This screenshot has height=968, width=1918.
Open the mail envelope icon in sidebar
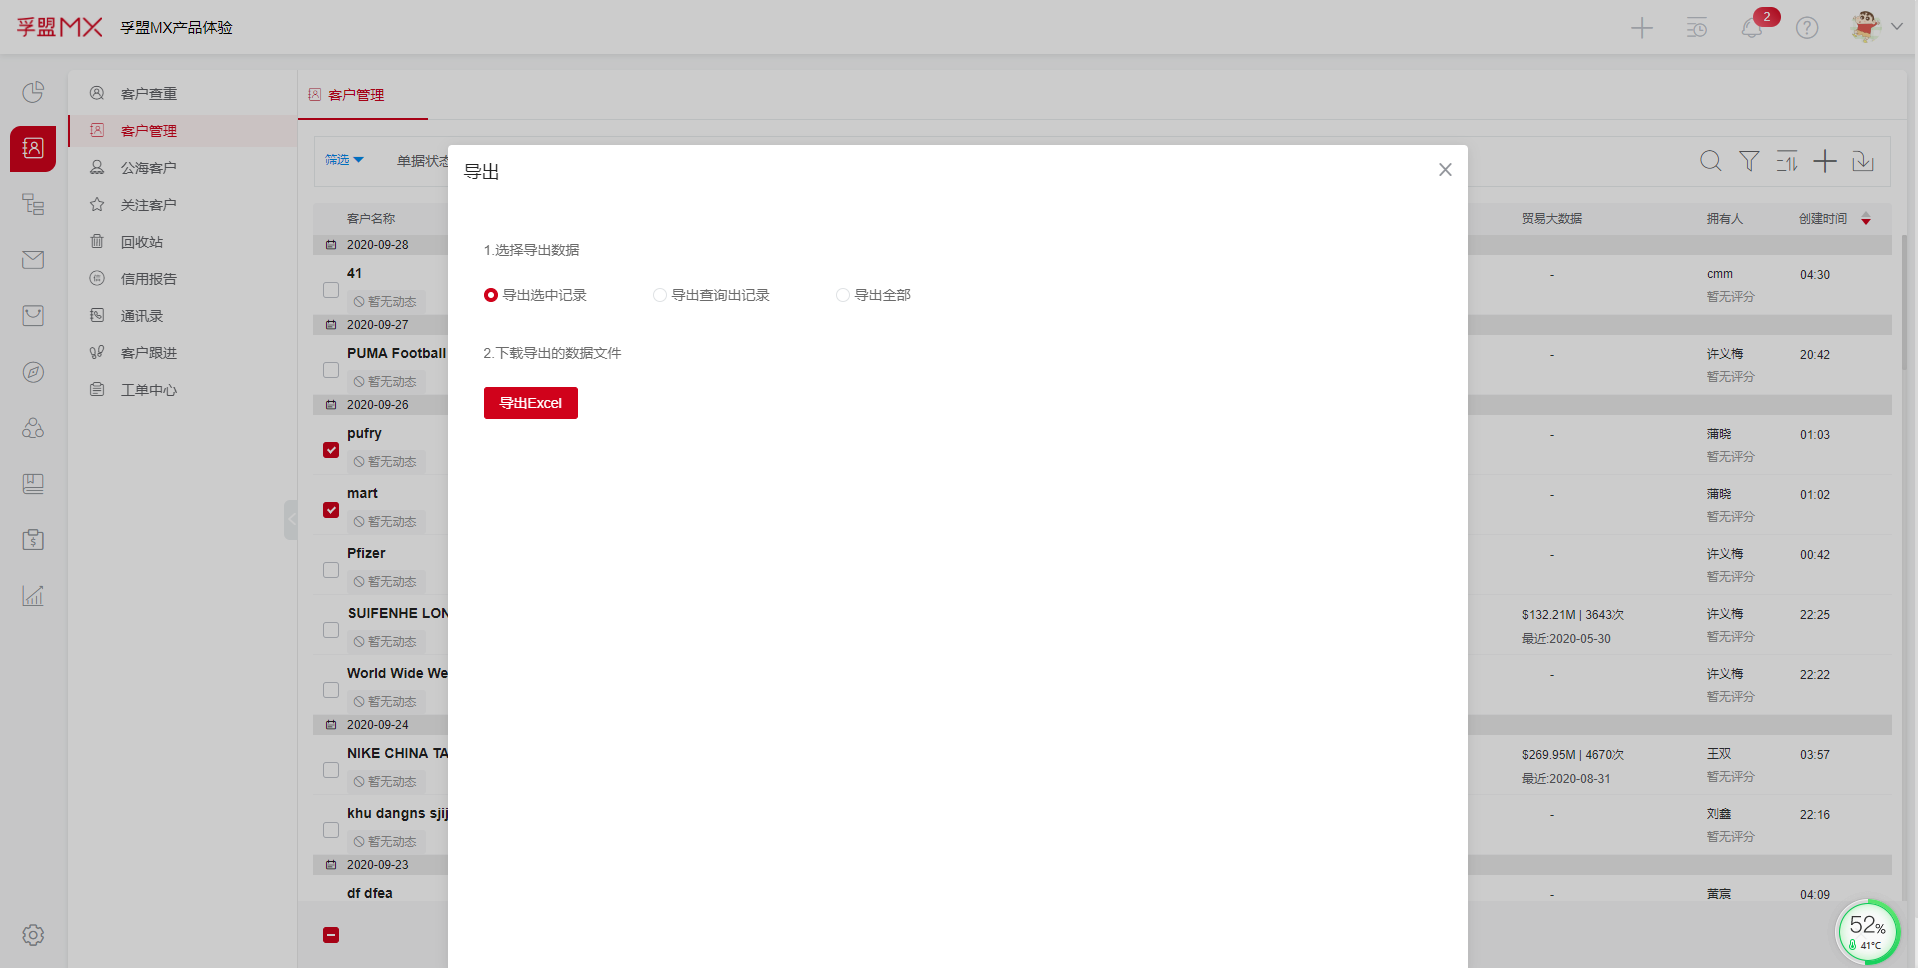coord(33,260)
